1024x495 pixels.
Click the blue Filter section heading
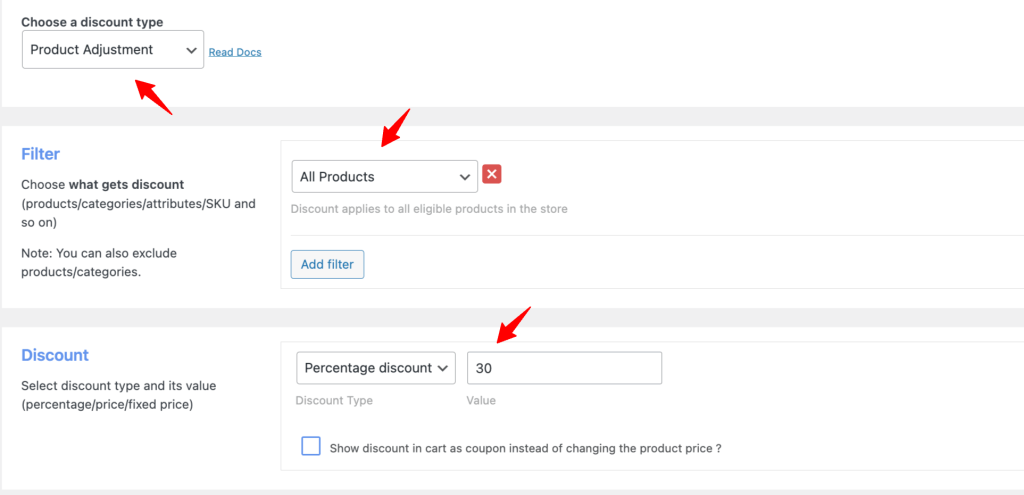[41, 154]
